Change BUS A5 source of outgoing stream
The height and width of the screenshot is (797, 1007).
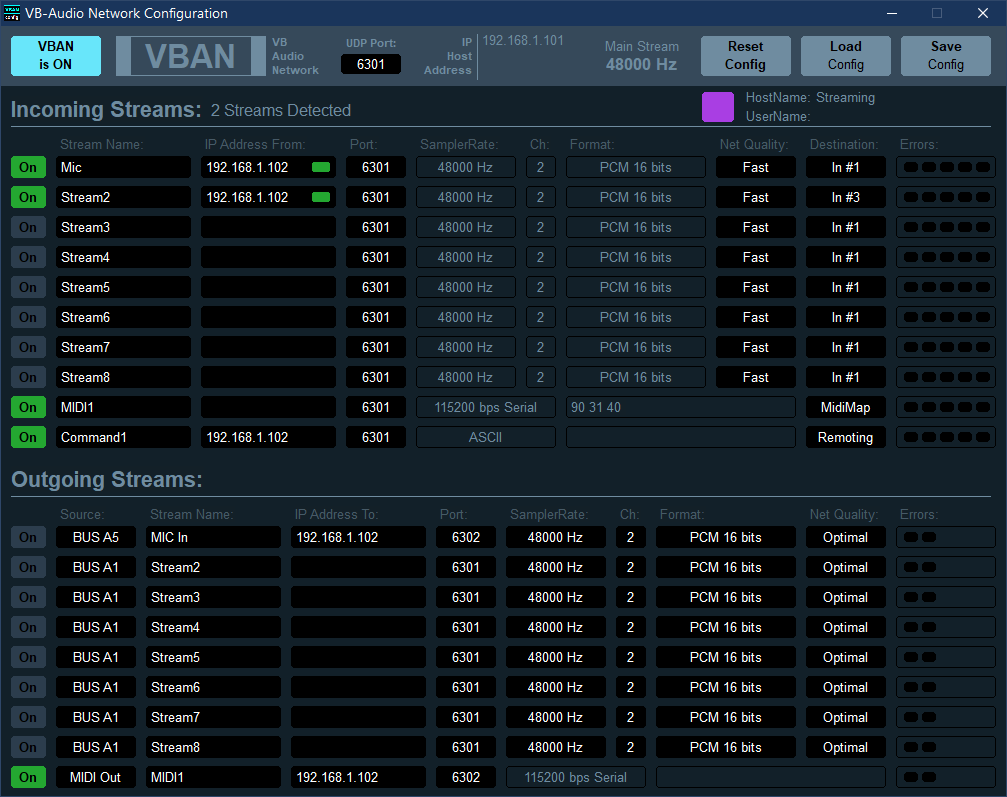[95, 537]
